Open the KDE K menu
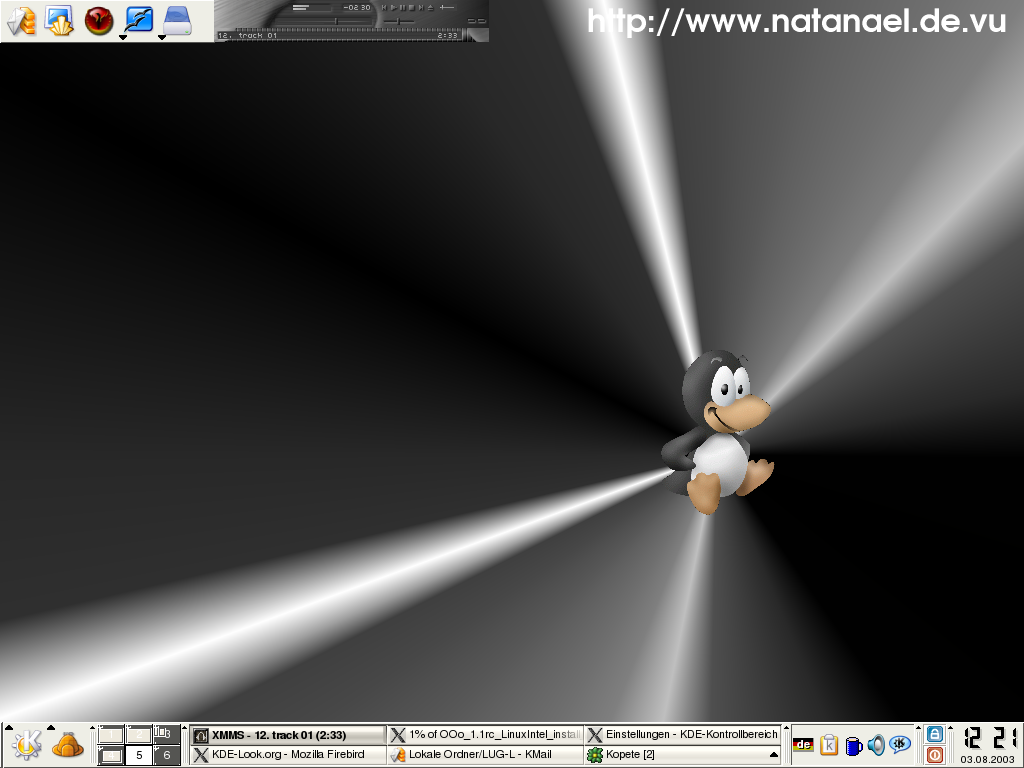This screenshot has height=768, width=1024. point(27,744)
